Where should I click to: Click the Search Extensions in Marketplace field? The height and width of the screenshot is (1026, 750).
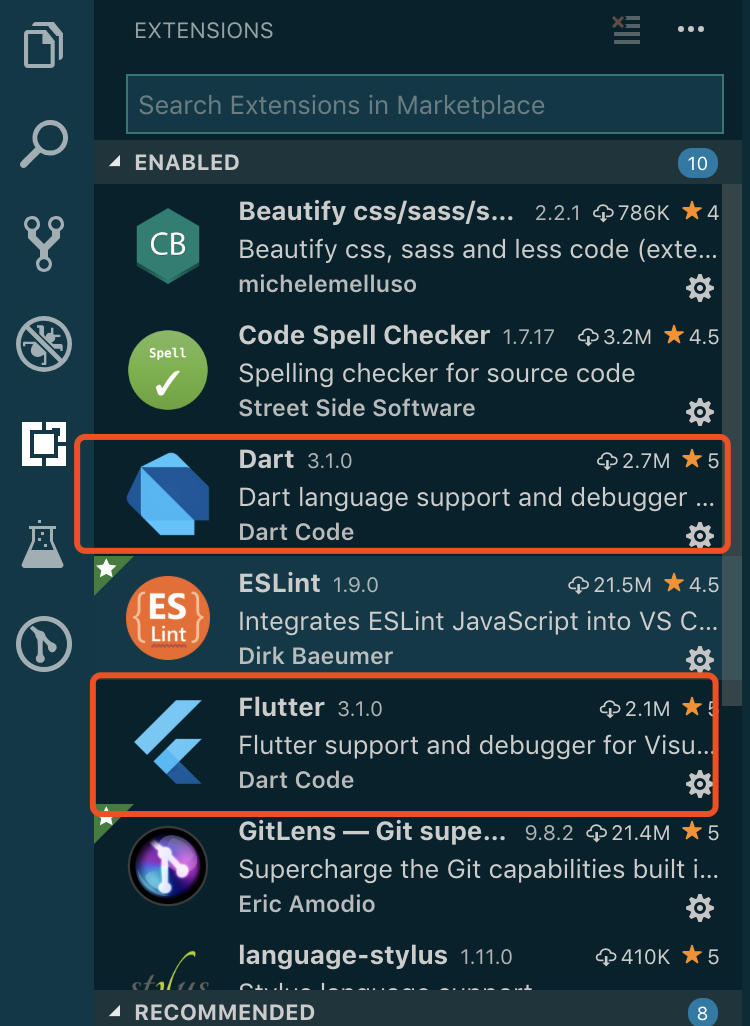coord(424,105)
